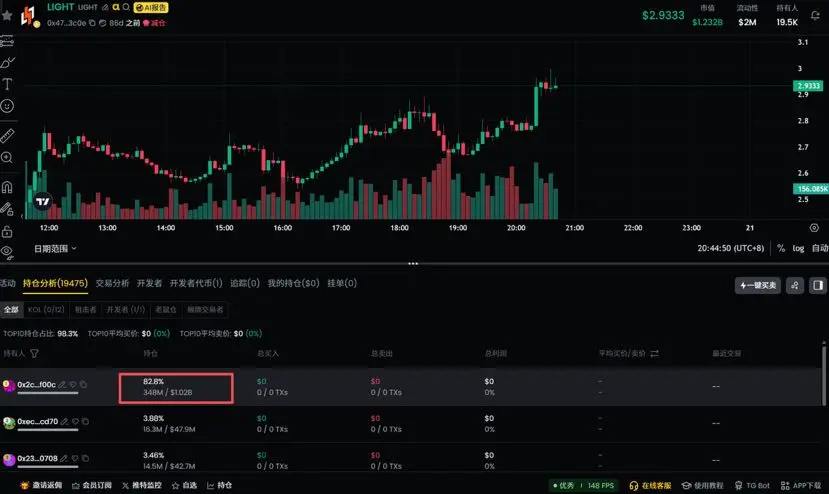Open the 挂单(0) tab
The image size is (829, 494).
pos(342,283)
